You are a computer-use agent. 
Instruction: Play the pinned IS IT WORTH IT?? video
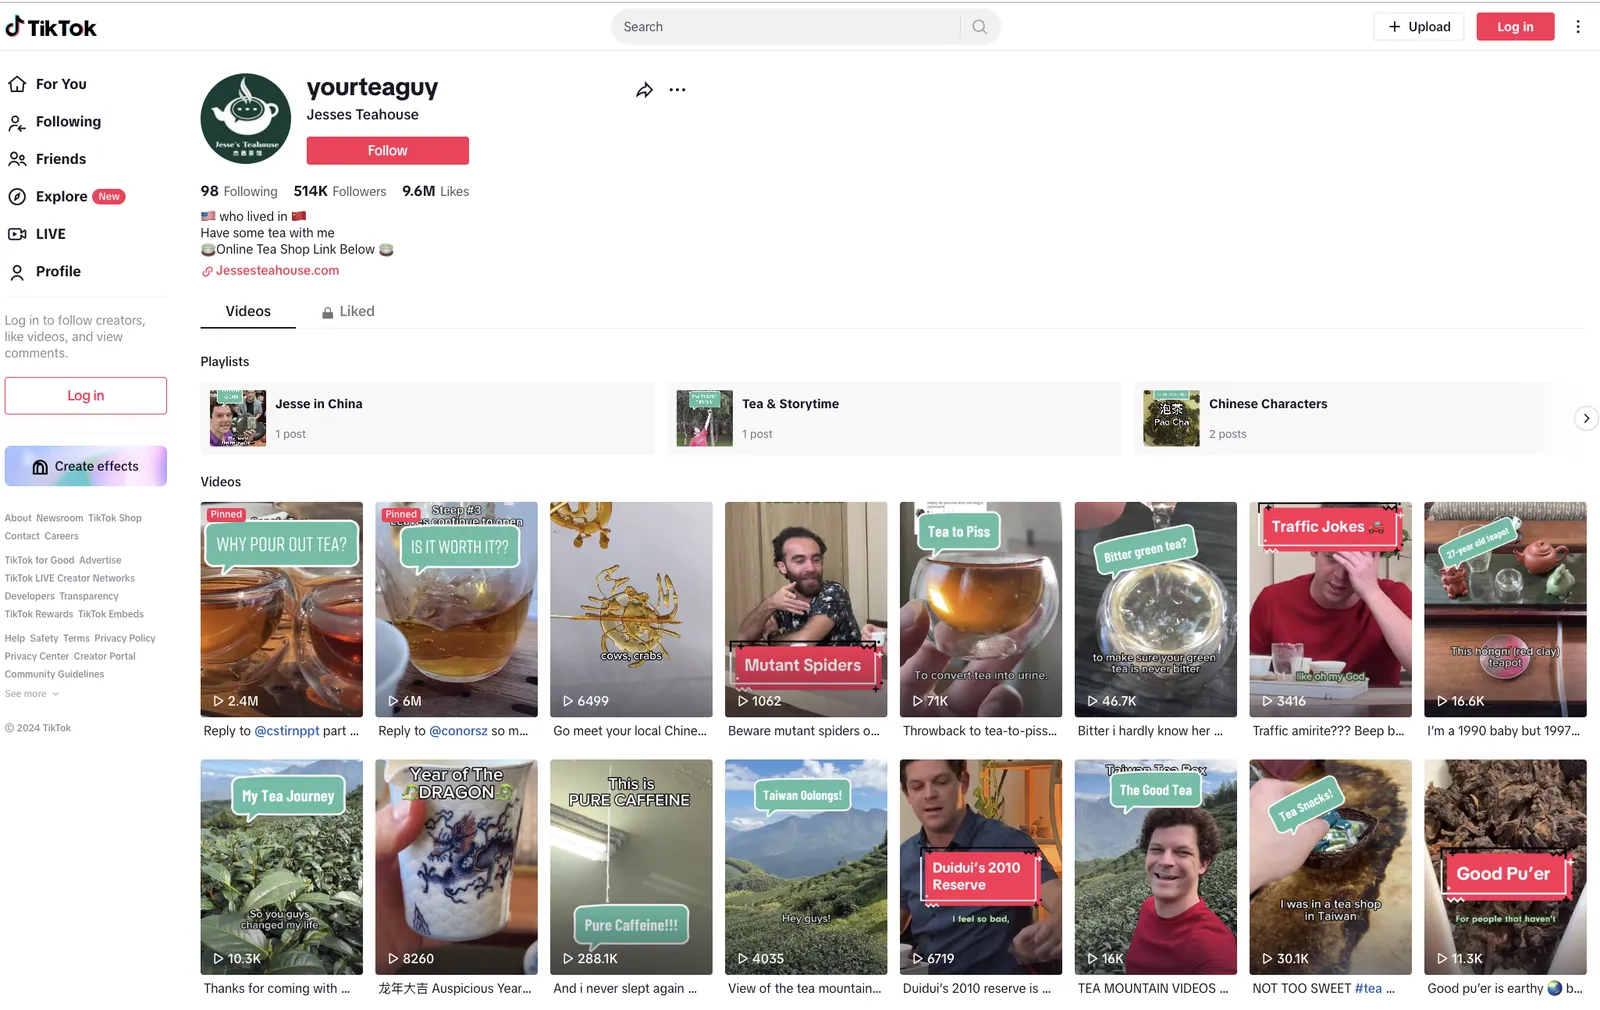pos(457,609)
